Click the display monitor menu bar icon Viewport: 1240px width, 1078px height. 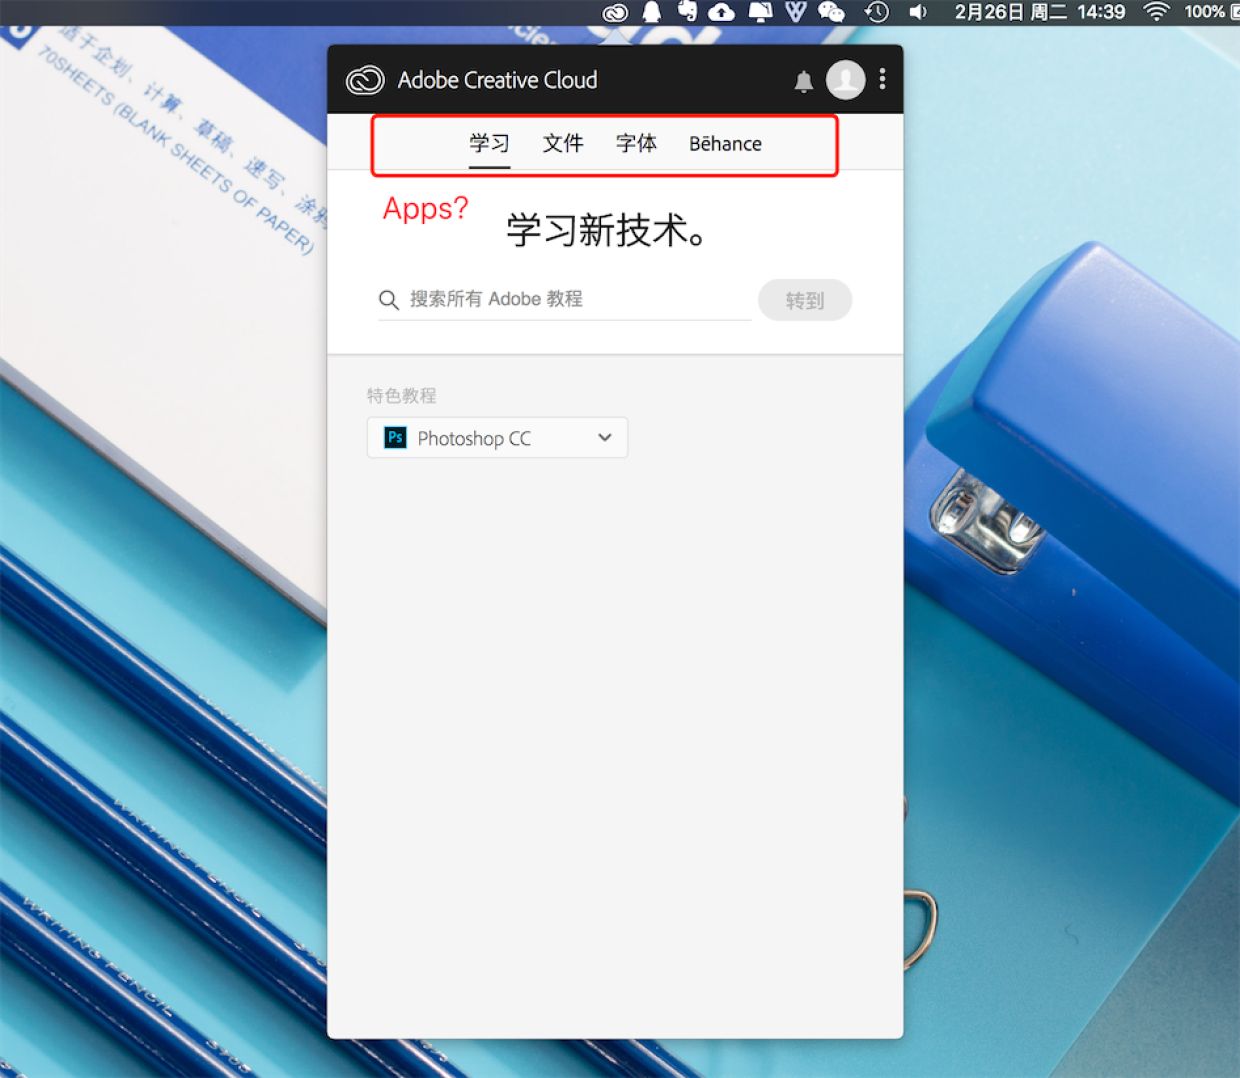[760, 12]
